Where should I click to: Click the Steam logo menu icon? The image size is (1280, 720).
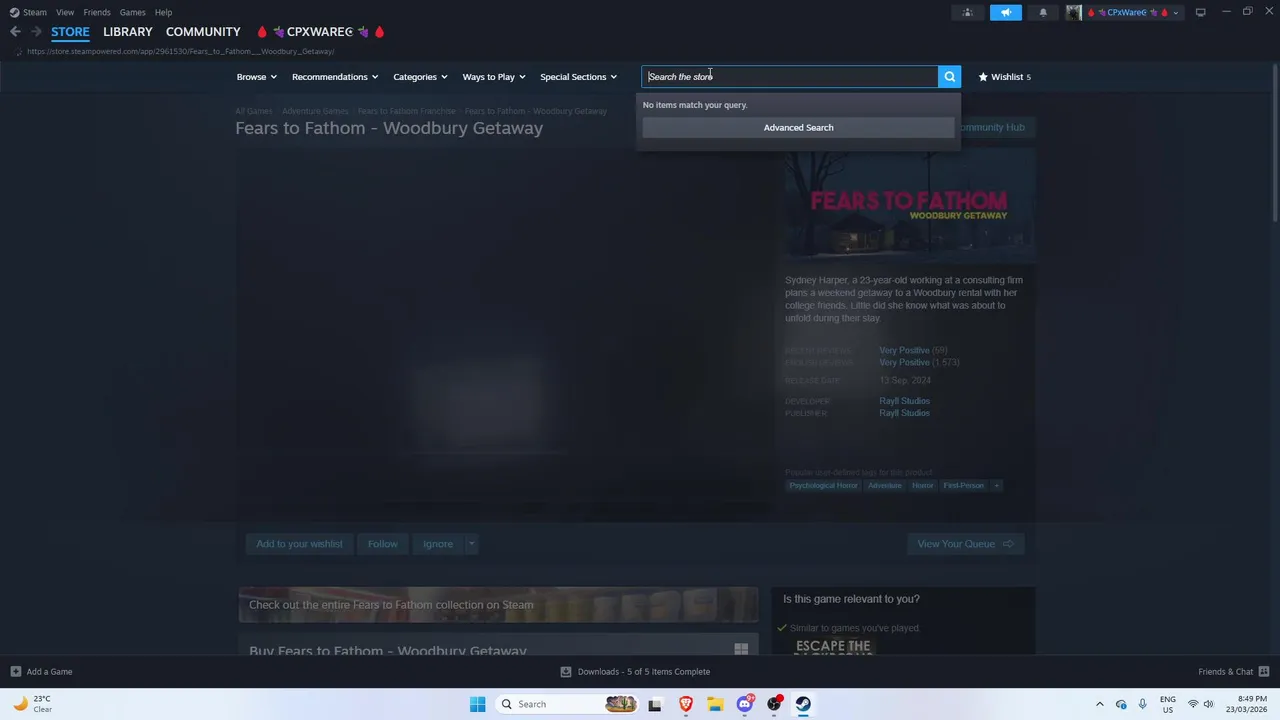point(14,12)
